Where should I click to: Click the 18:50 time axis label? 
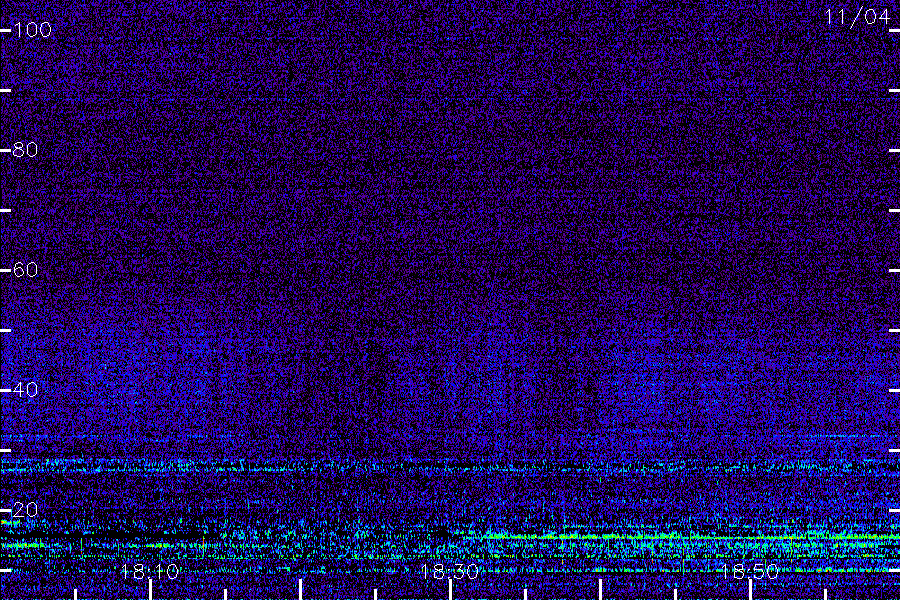pyautogui.click(x=750, y=572)
